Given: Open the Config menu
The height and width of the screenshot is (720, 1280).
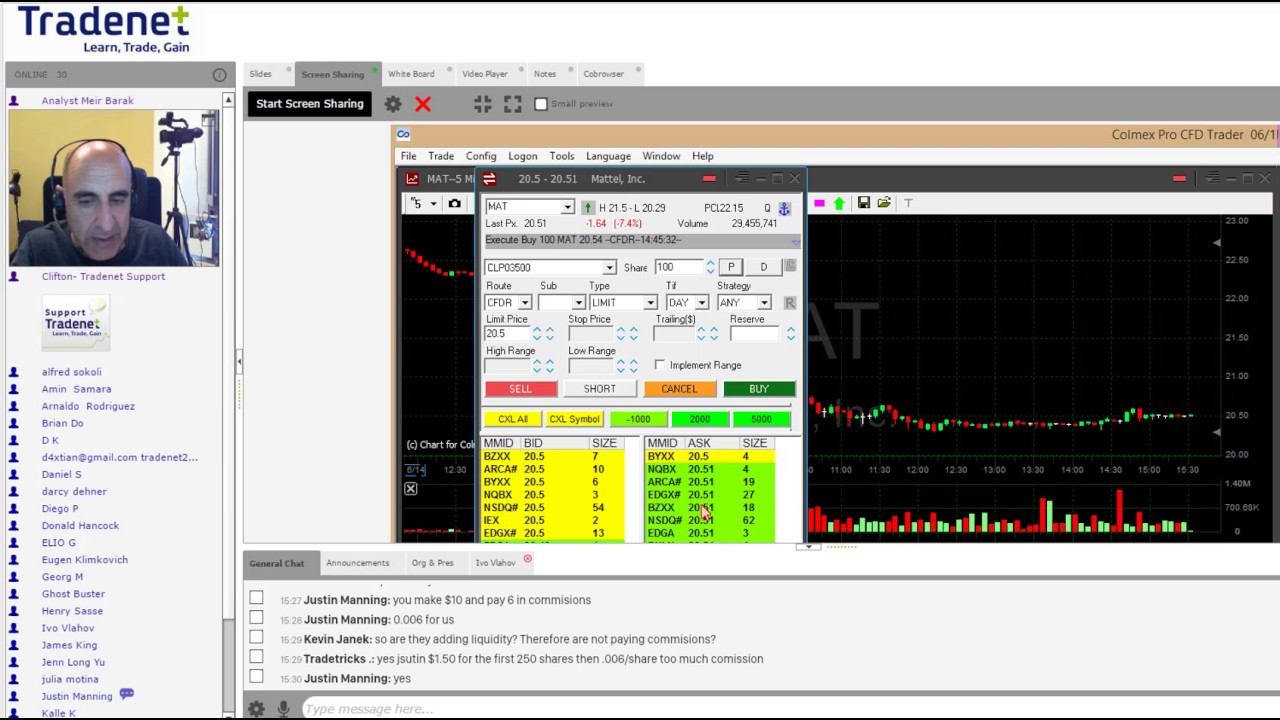Looking at the screenshot, I should pos(481,156).
